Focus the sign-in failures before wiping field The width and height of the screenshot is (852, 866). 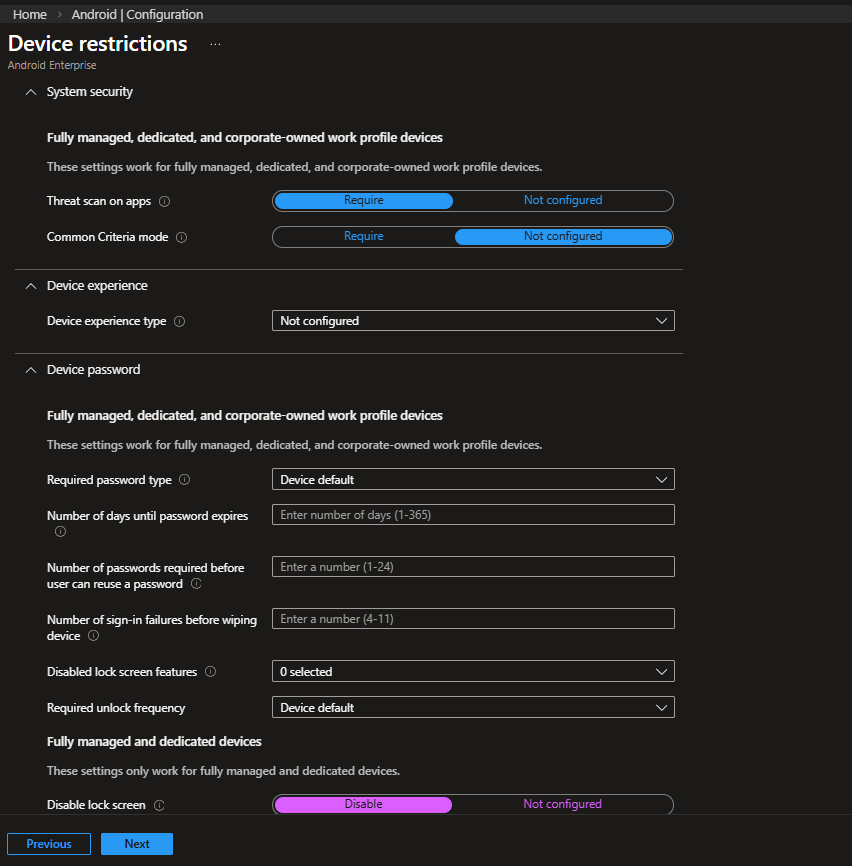473,619
